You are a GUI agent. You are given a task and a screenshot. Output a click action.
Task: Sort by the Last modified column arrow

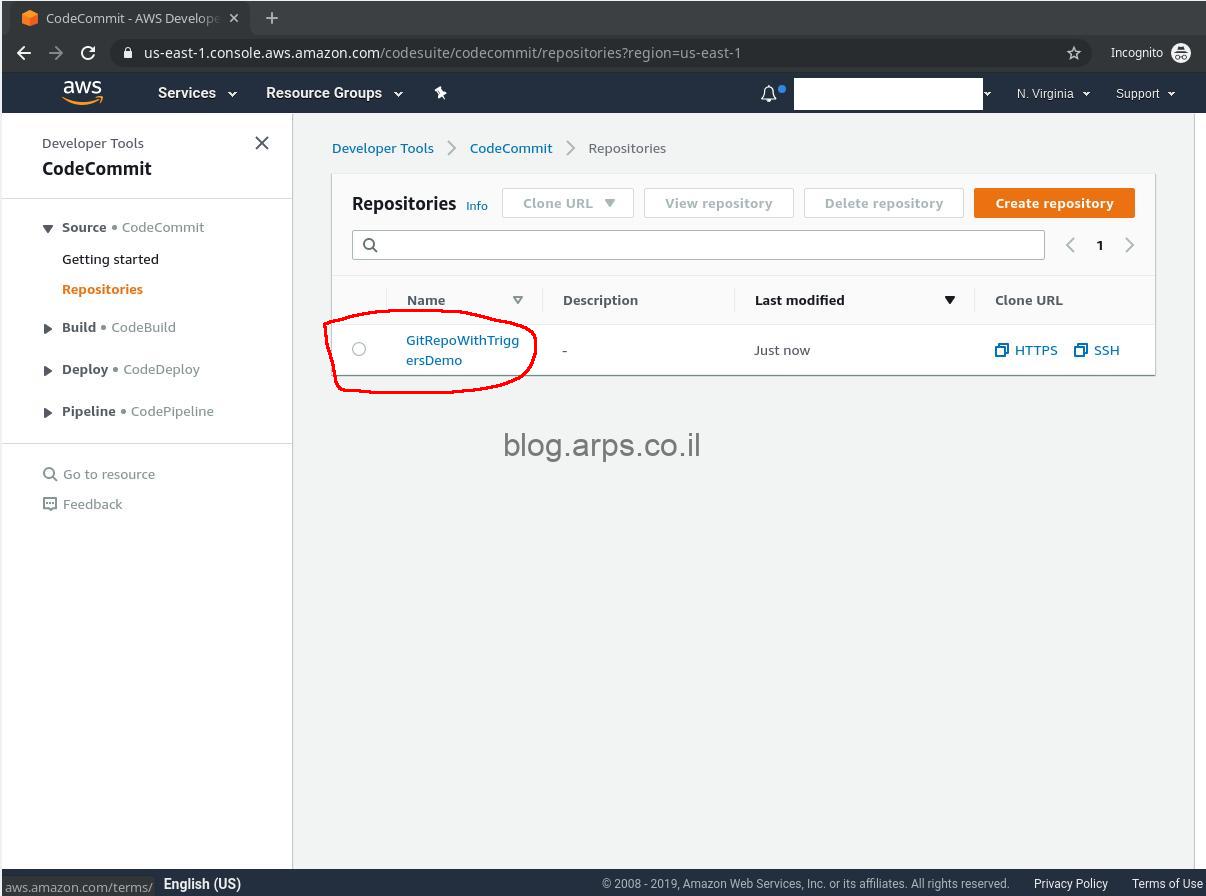click(x=950, y=300)
